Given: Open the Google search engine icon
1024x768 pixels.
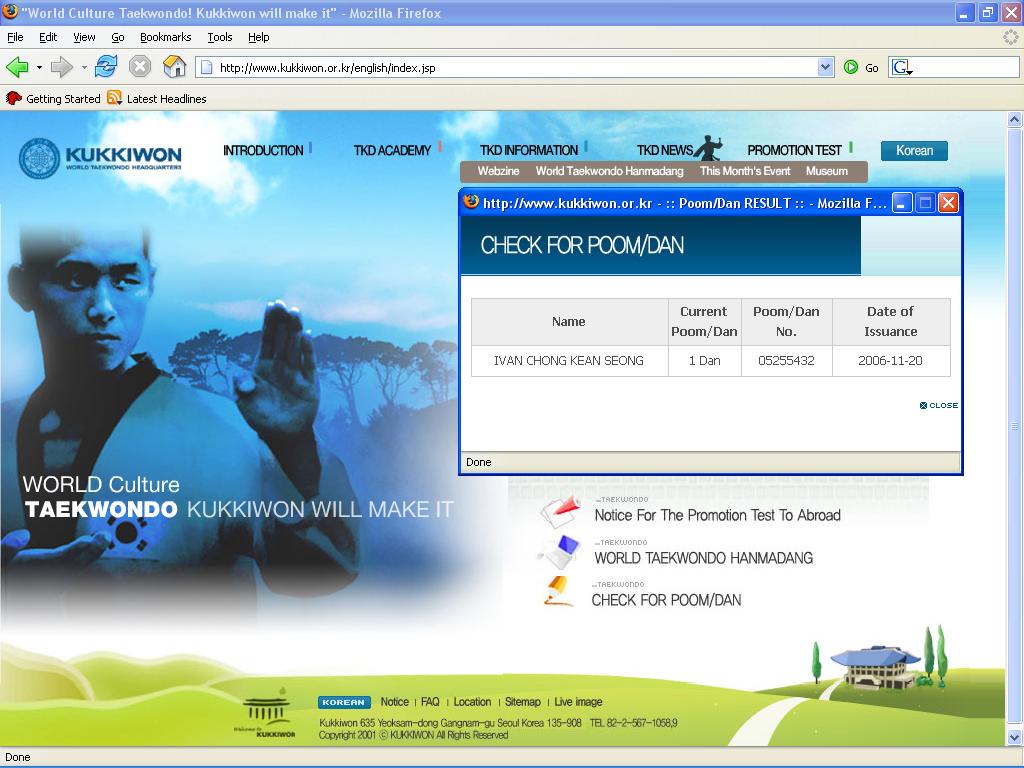Looking at the screenshot, I should (x=901, y=67).
